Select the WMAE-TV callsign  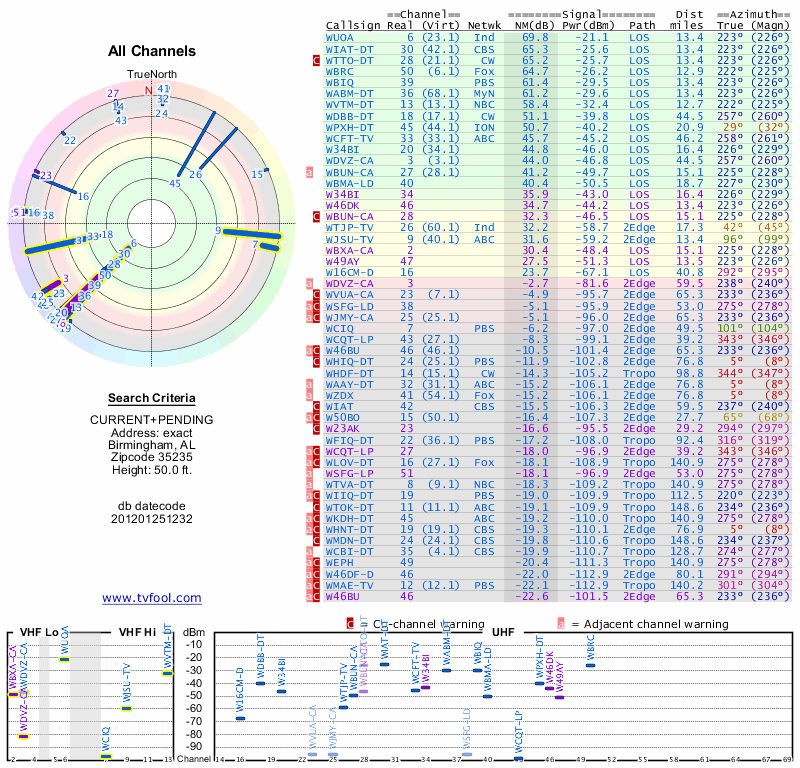coord(349,585)
